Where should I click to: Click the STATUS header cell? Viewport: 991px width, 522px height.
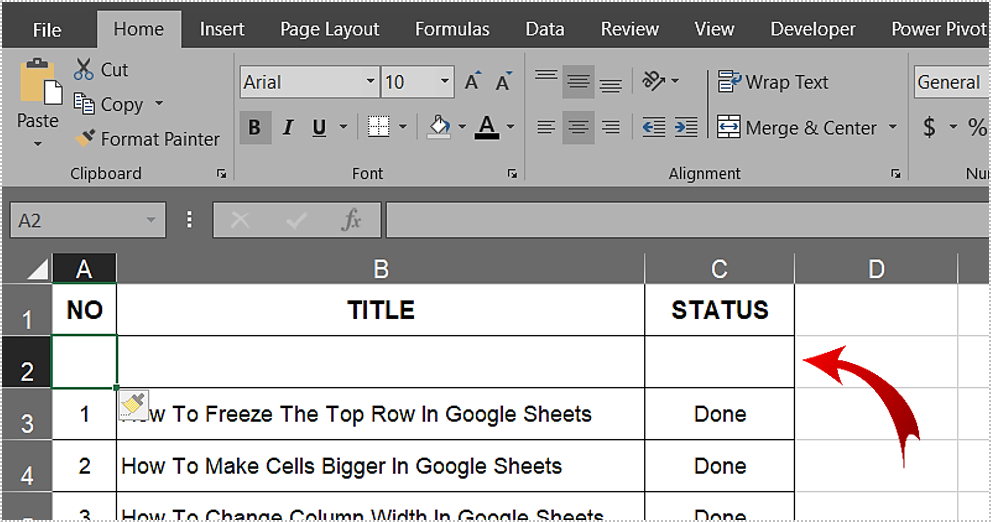coord(719,310)
